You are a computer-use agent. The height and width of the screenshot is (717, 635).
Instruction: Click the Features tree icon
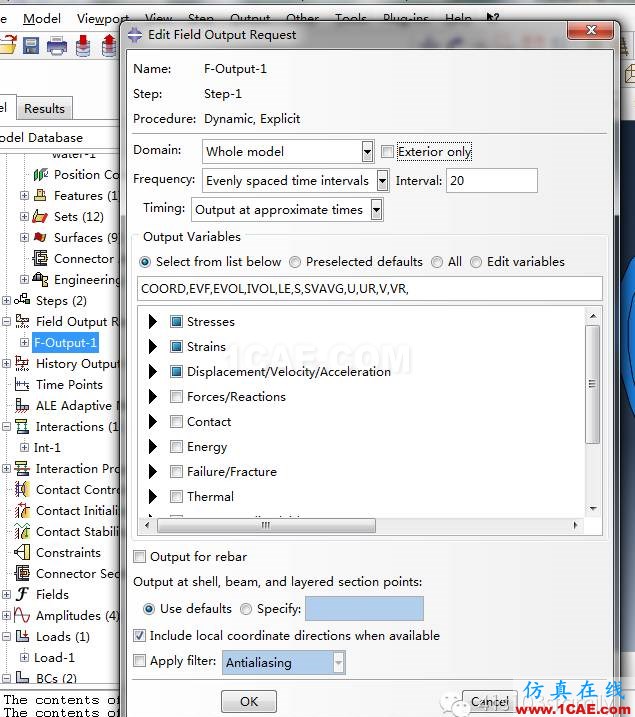coord(40,195)
